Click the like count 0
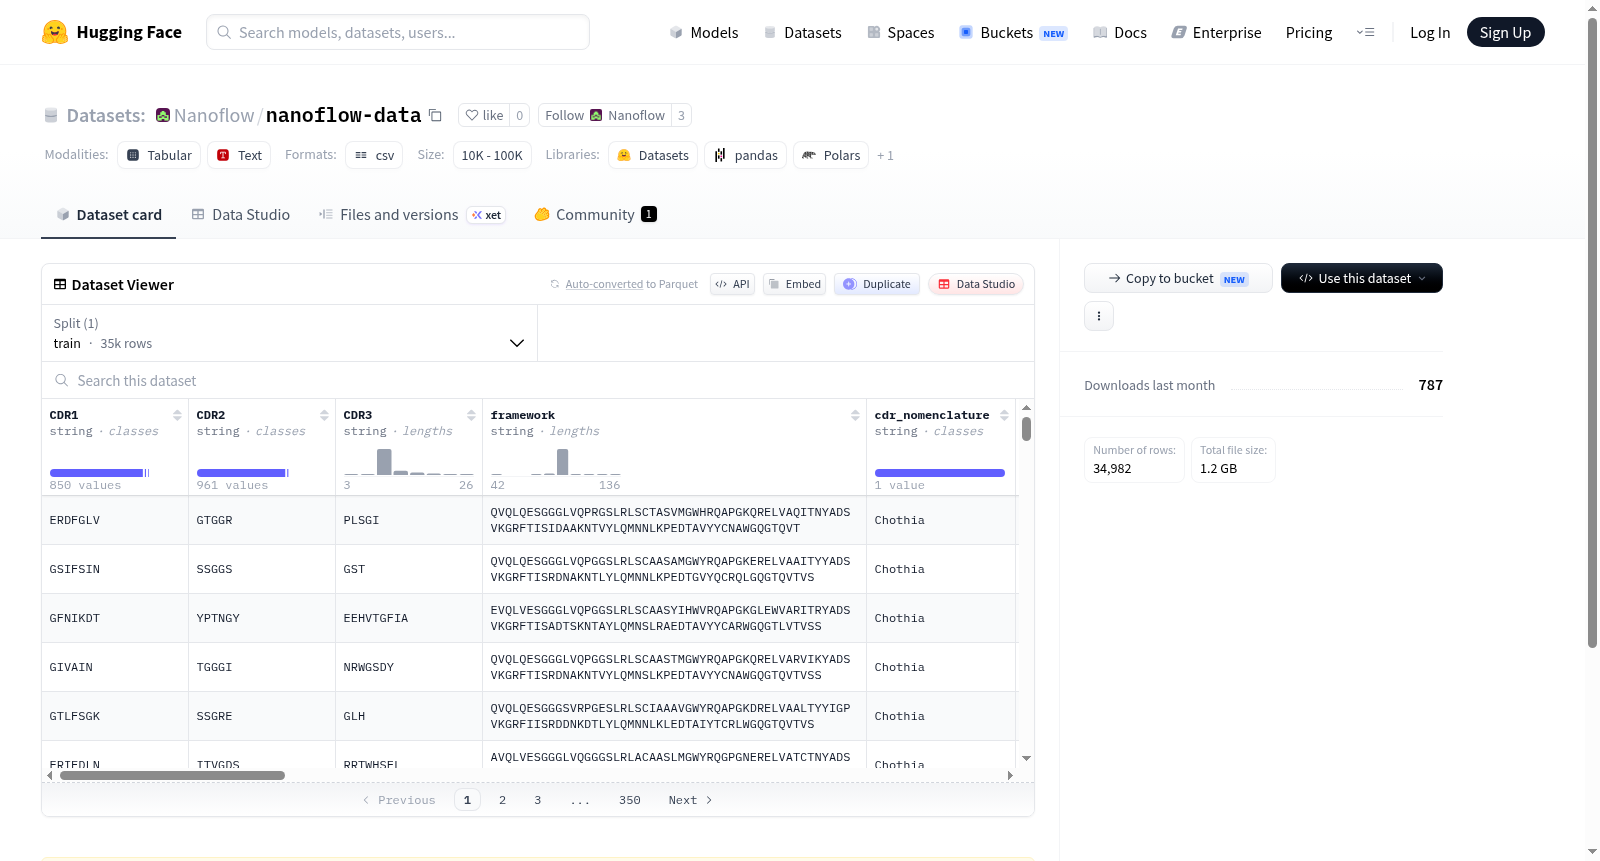 point(520,115)
